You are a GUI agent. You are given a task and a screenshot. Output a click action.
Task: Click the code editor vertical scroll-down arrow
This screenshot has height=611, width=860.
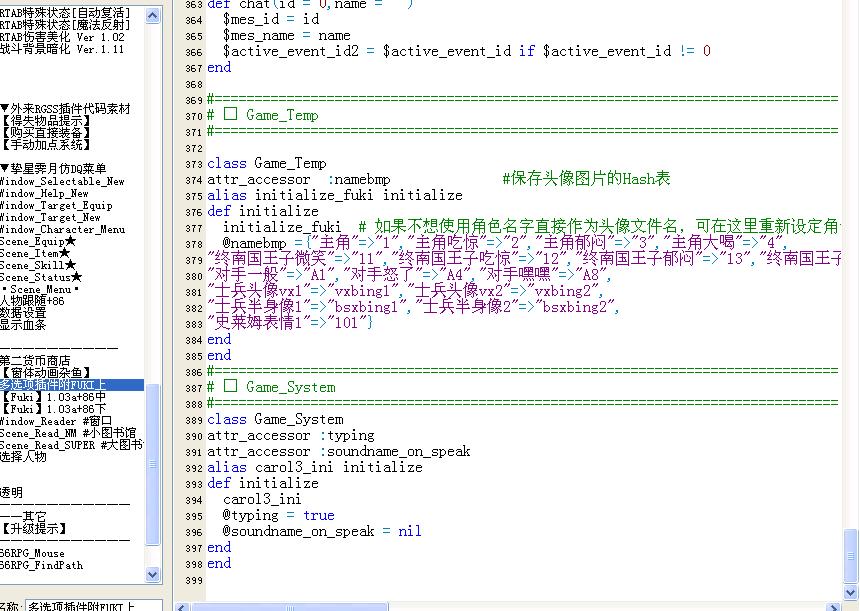pos(851,592)
